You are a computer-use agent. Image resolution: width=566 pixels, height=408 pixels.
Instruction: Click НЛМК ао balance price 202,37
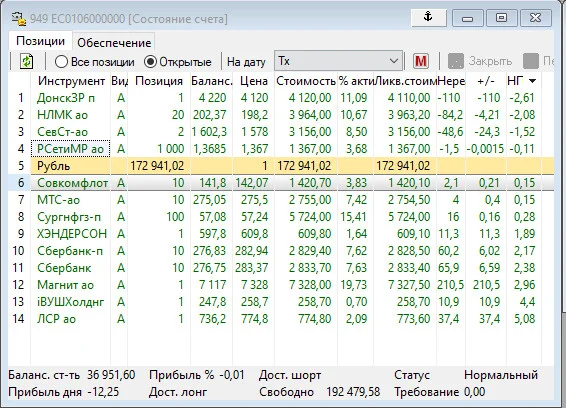point(210,115)
